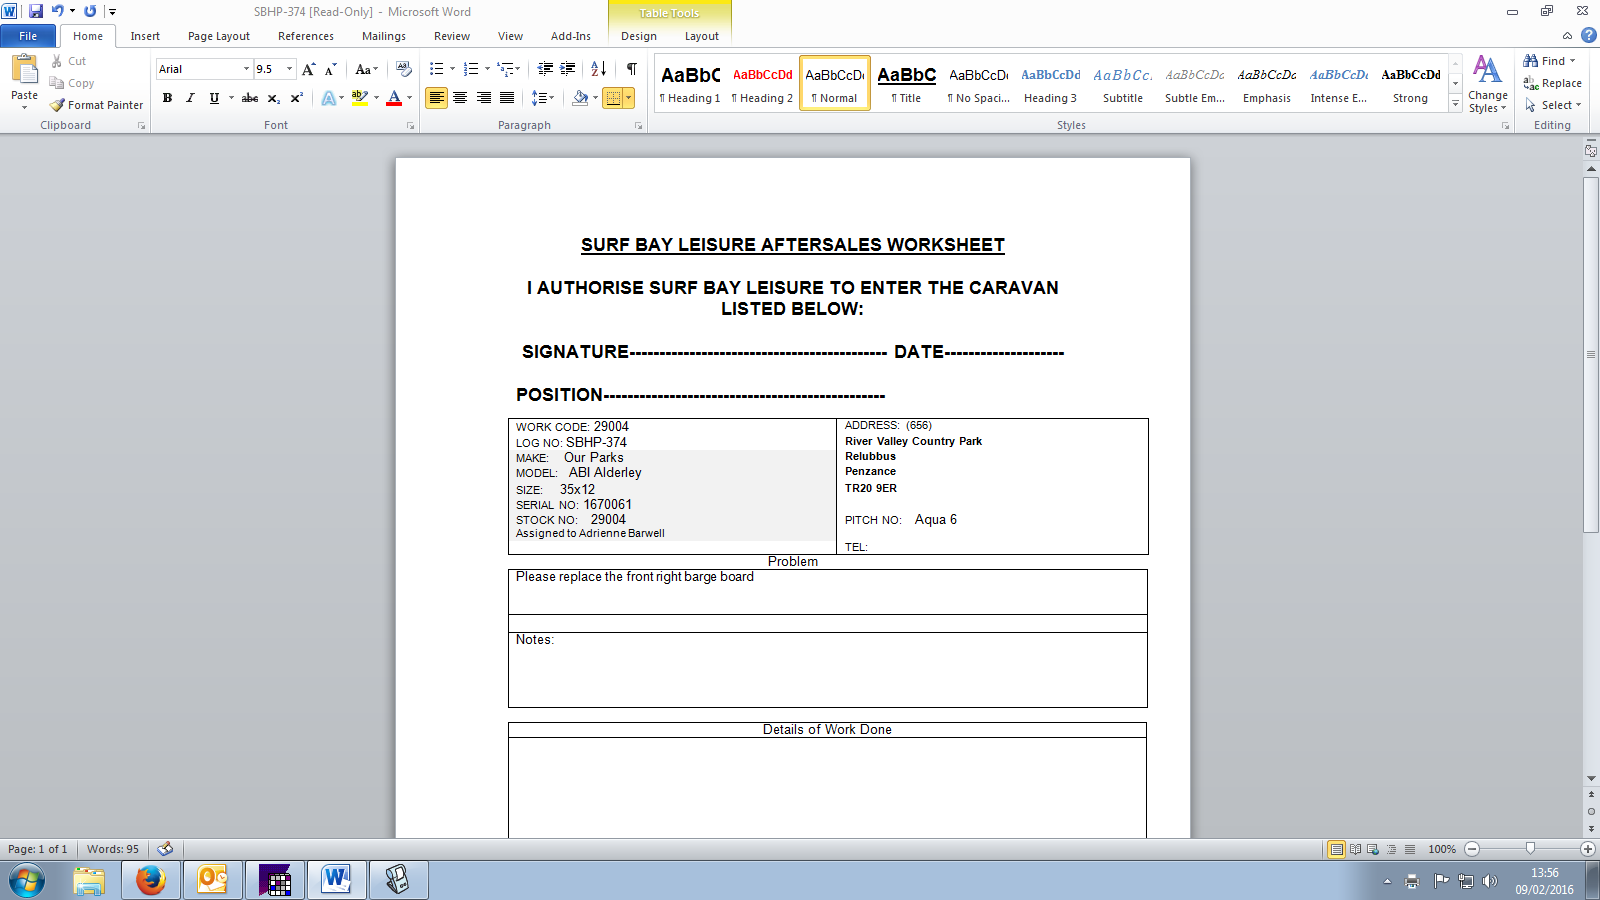Image resolution: width=1600 pixels, height=900 pixels.
Task: Click the zoom in plus button
Action: pyautogui.click(x=1588, y=849)
